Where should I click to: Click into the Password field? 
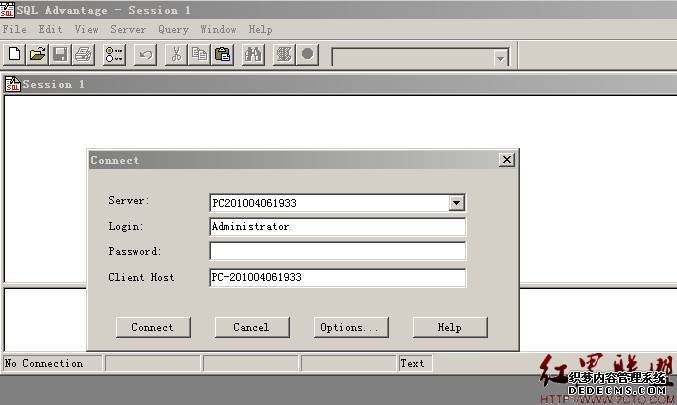point(337,251)
